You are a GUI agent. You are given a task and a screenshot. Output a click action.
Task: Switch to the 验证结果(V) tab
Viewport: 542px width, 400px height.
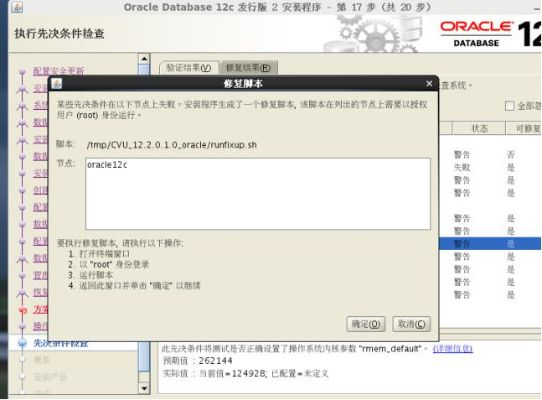tap(189, 68)
